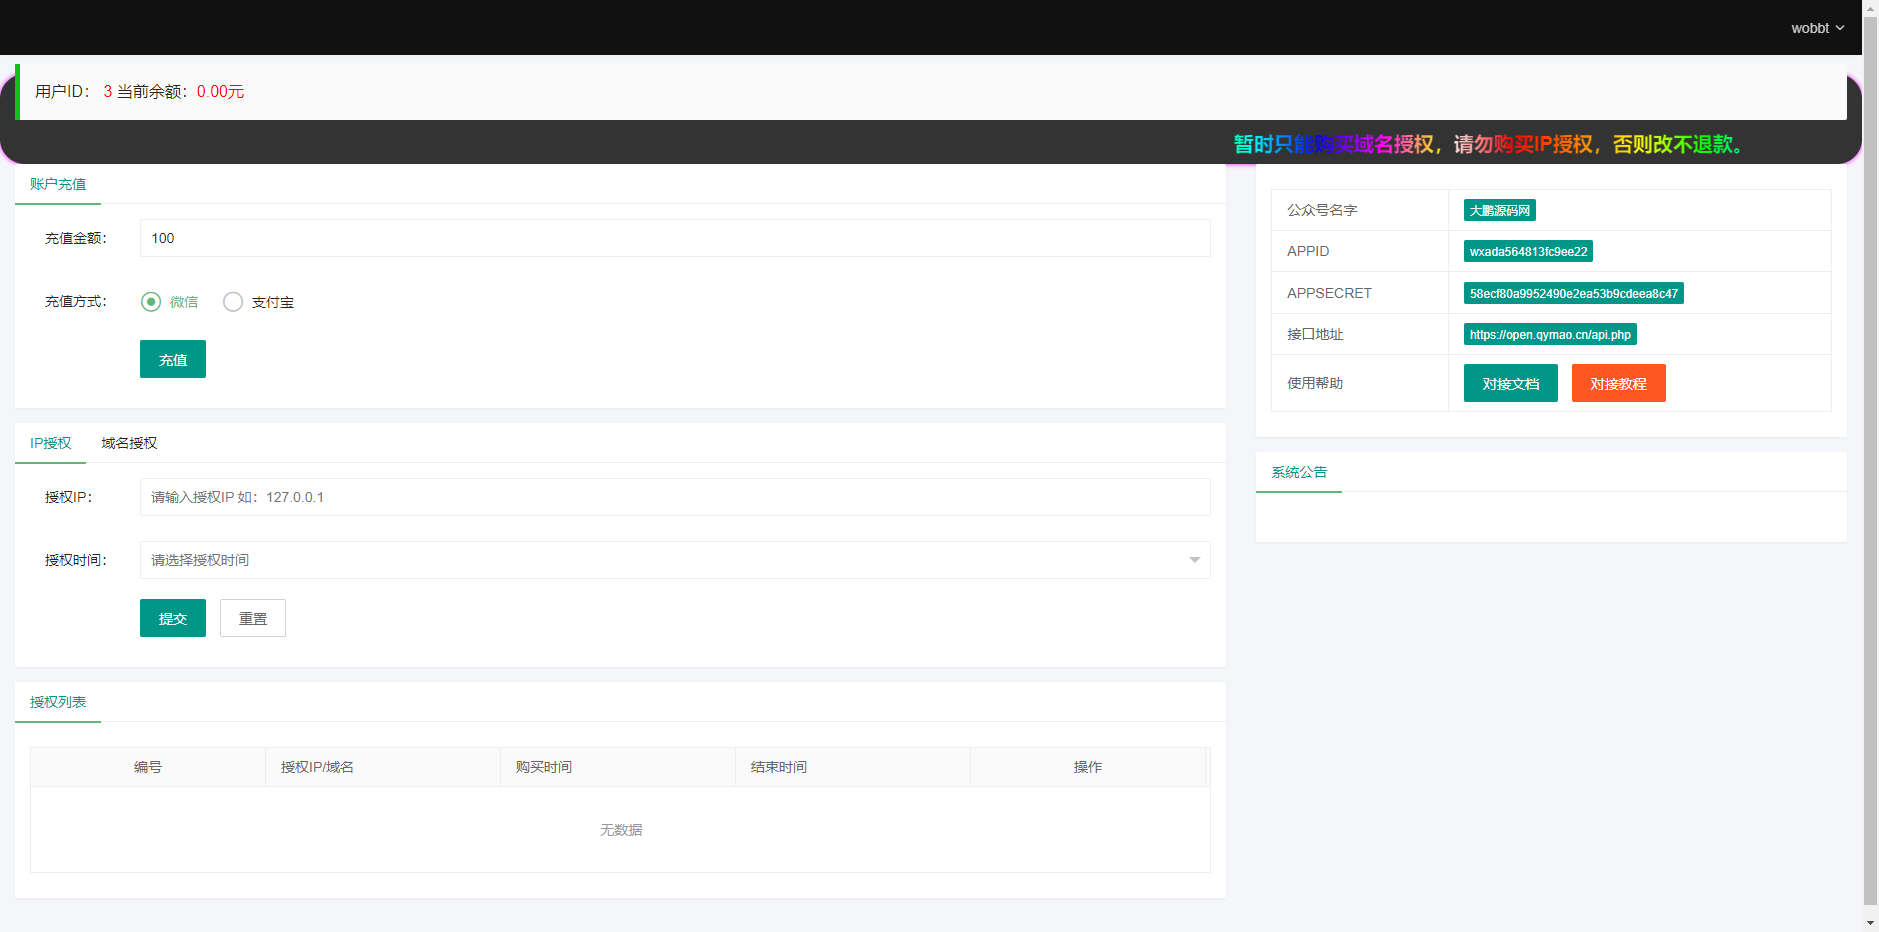This screenshot has height=932, width=1879.
Task: Open the wobbt user dropdown menu
Action: (x=1816, y=28)
